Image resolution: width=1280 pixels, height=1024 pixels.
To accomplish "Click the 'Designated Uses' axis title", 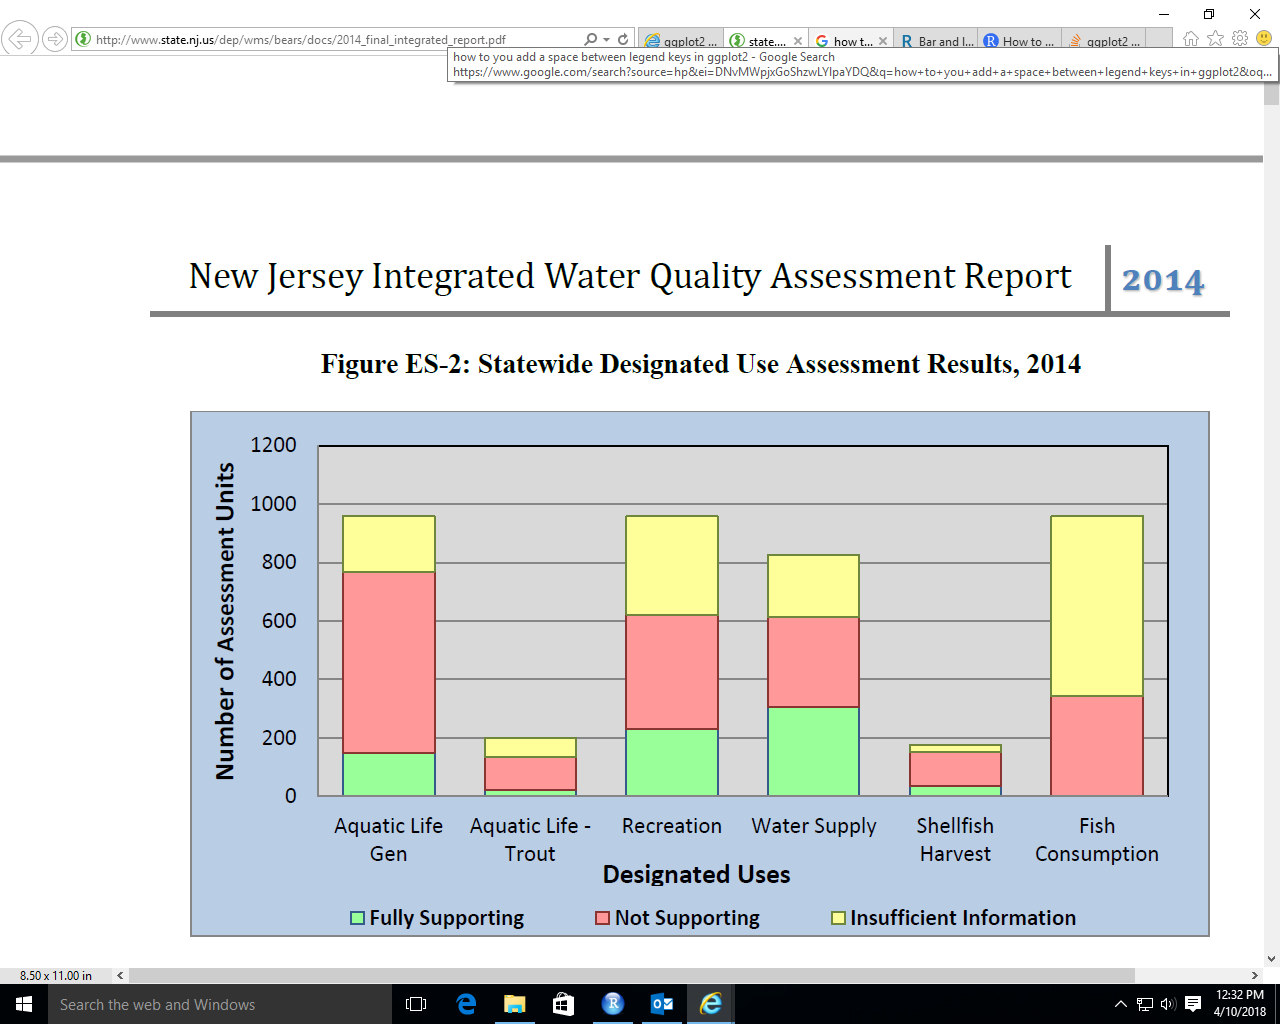I will 696,875.
